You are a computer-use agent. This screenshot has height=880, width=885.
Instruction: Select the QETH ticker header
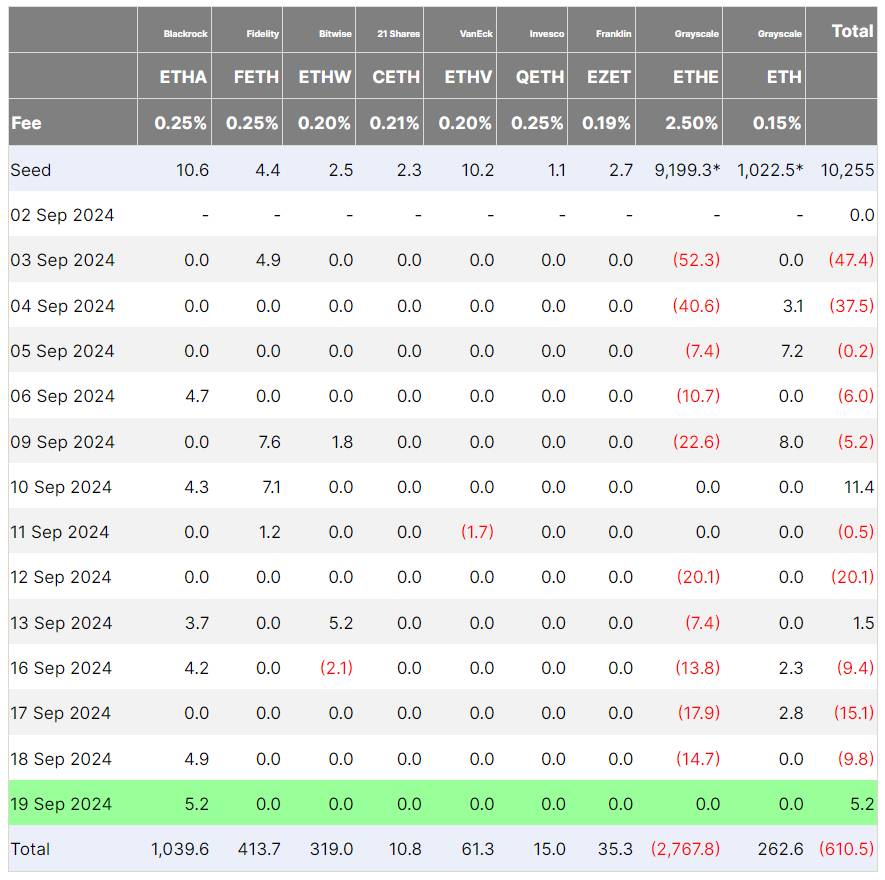pyautogui.click(x=540, y=77)
